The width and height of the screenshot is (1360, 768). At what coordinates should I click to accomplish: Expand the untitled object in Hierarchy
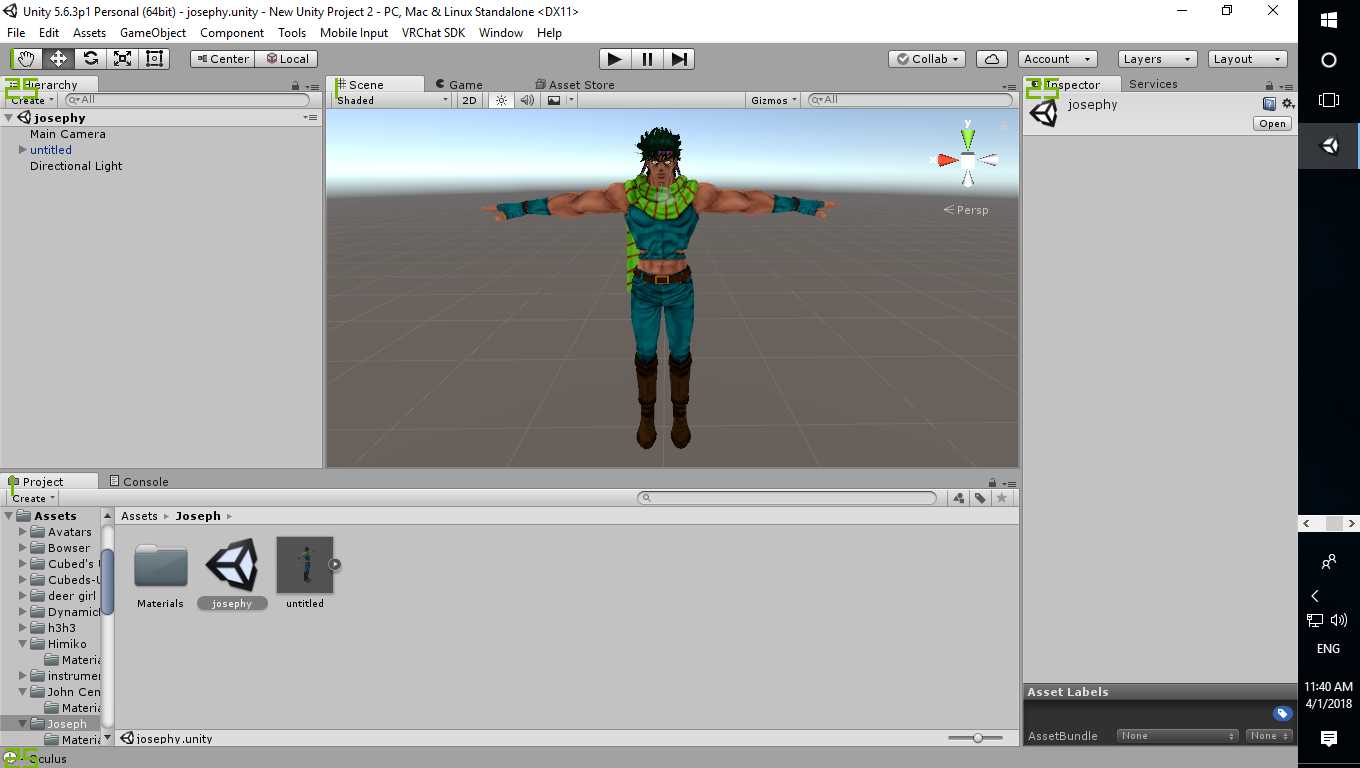pyautogui.click(x=23, y=150)
